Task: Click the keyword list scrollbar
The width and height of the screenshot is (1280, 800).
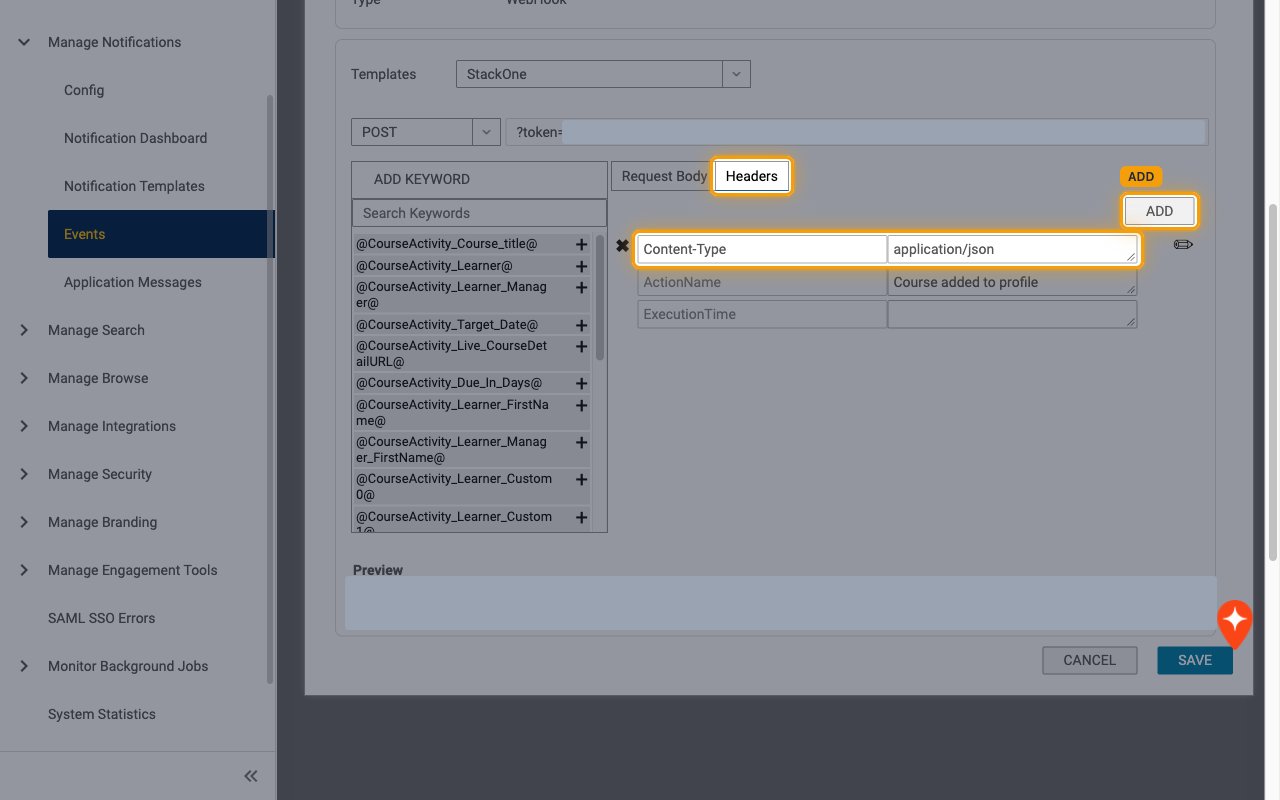Action: click(600, 297)
